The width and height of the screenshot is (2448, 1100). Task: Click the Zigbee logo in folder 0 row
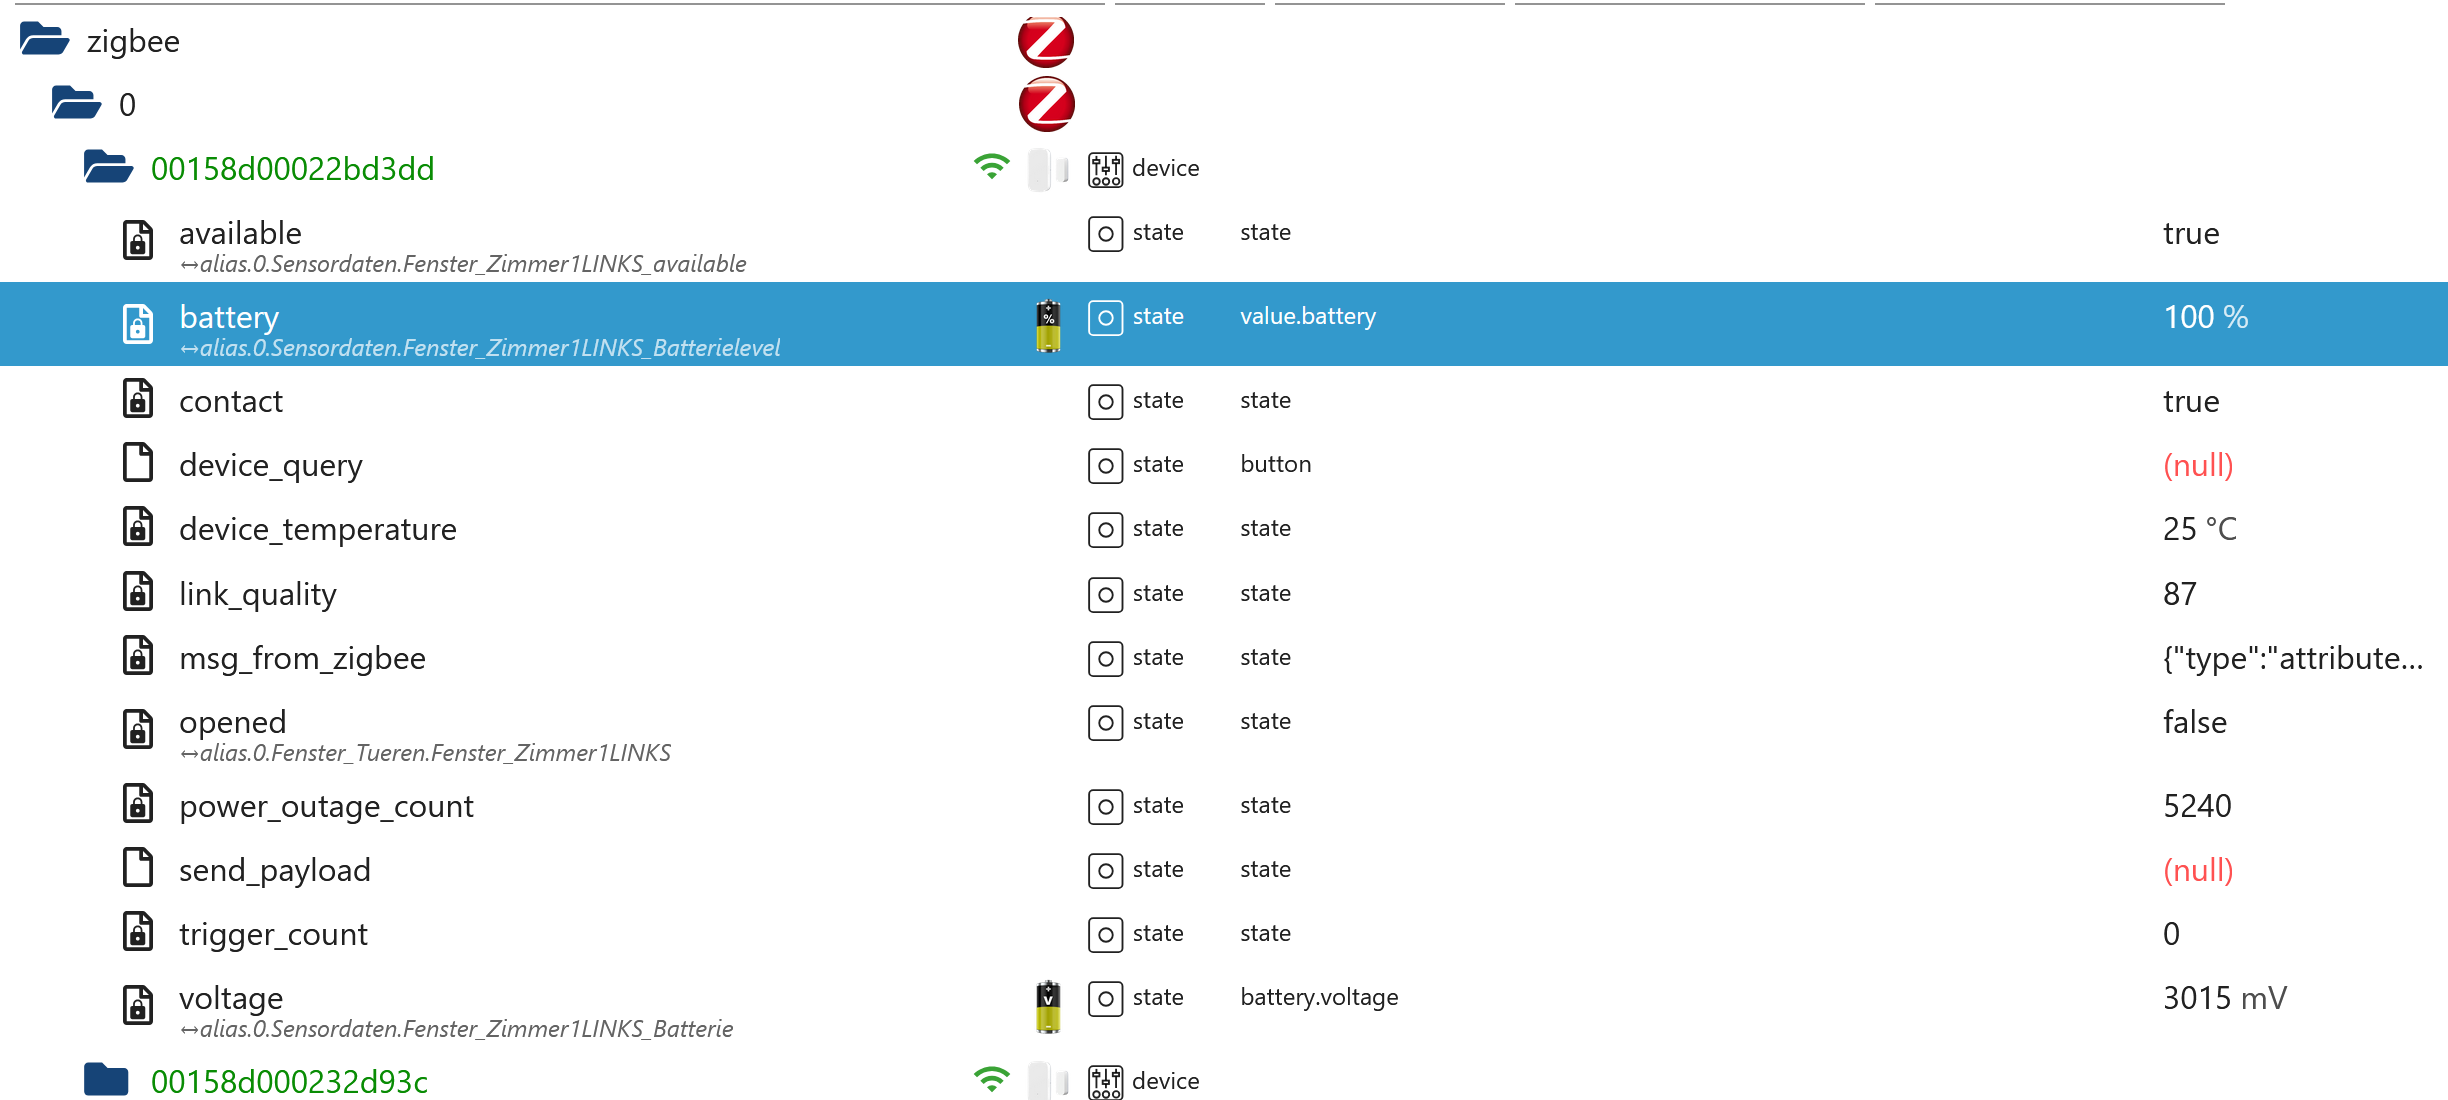(1045, 104)
